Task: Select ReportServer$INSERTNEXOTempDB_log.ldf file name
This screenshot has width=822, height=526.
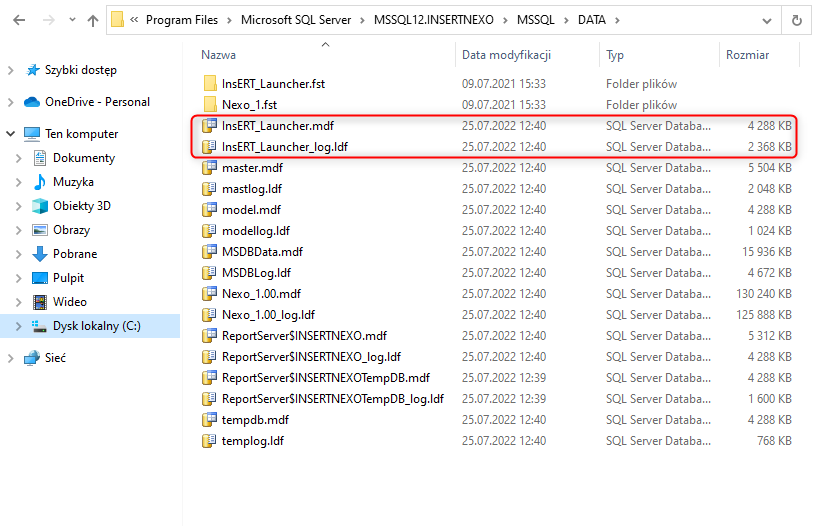Action: pyautogui.click(x=333, y=399)
